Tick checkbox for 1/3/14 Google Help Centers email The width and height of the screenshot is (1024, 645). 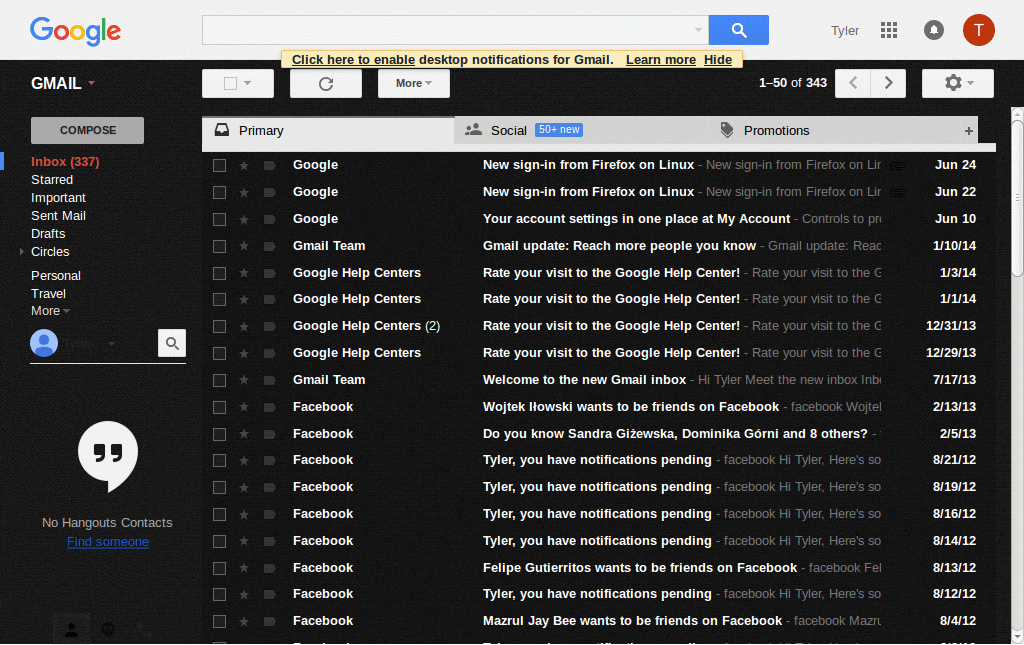point(219,274)
